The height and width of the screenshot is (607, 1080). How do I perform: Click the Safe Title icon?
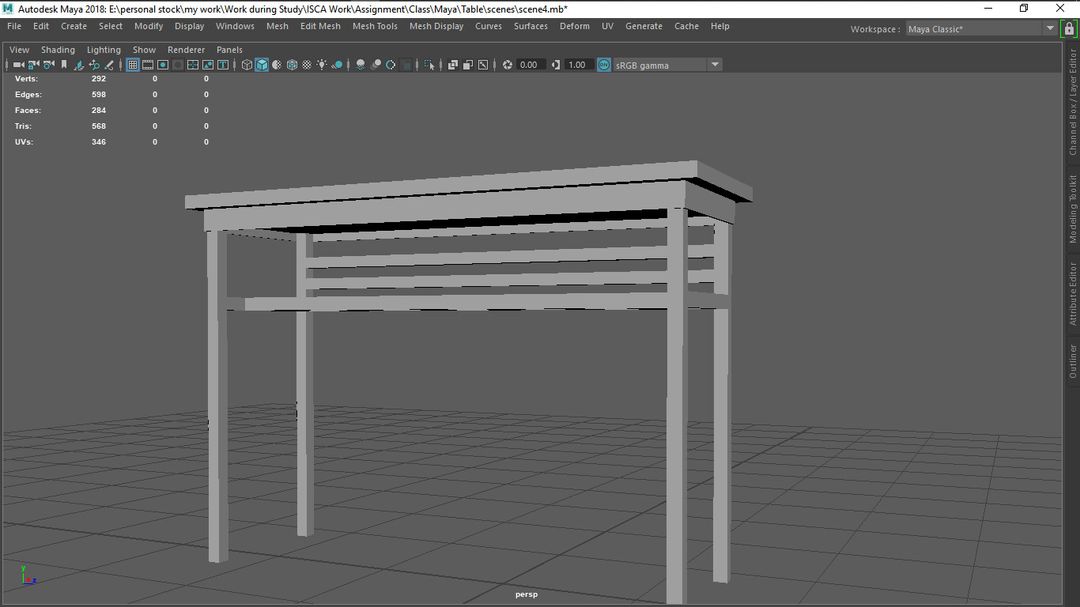coord(223,65)
